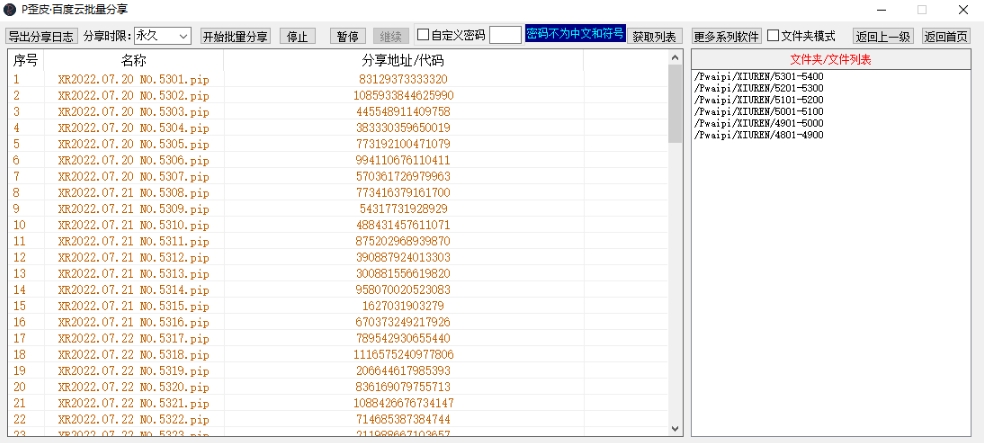Viewport: 984px width, 443px height.
Task: Click 返回首页 button
Action: pos(946,36)
